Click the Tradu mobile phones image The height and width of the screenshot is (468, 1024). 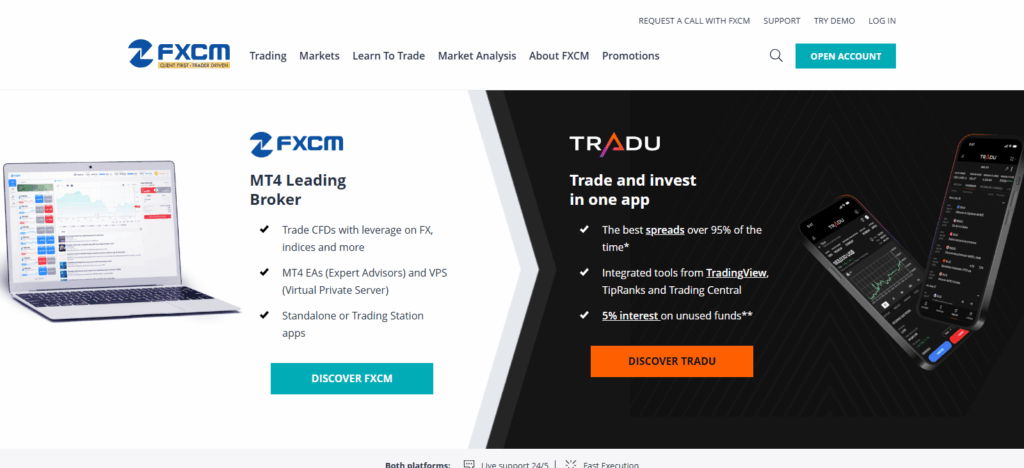(911, 252)
